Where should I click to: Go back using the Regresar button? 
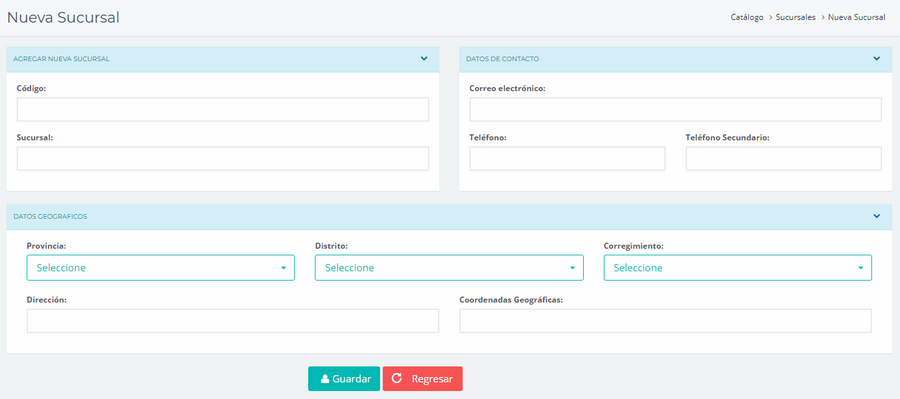[422, 379]
